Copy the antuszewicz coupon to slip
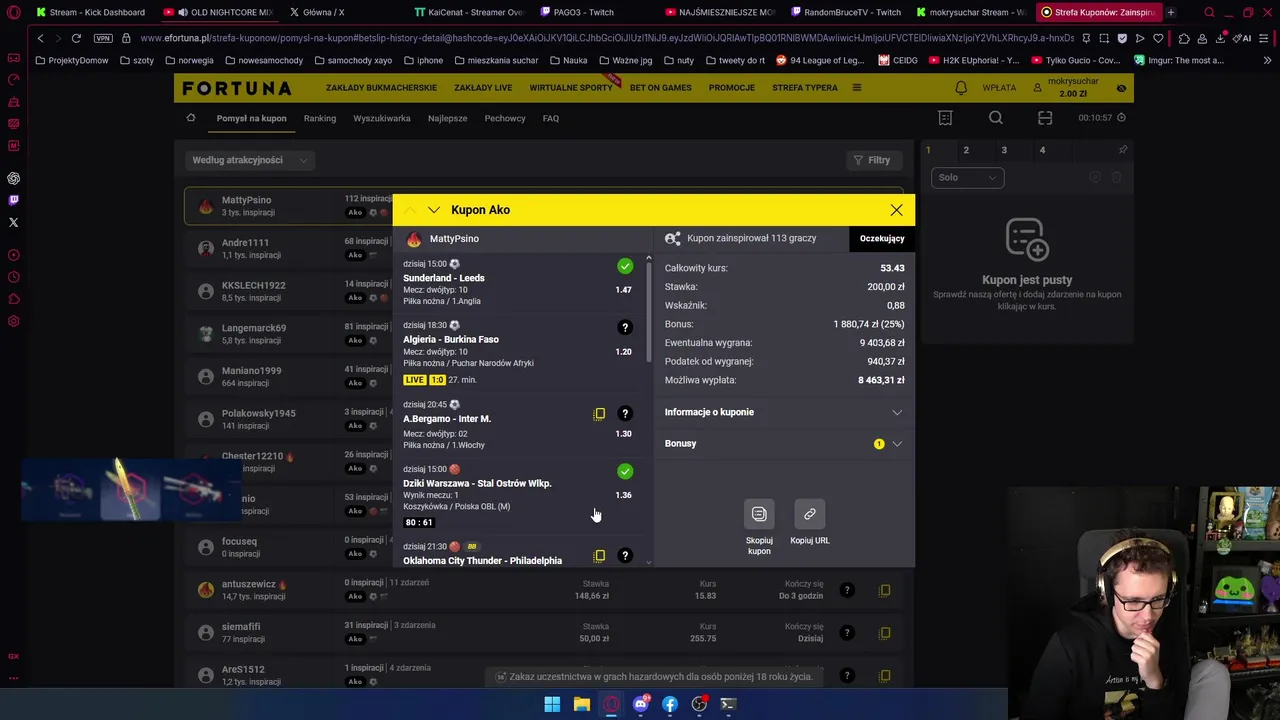Screen dimensions: 1280x720 point(884,590)
